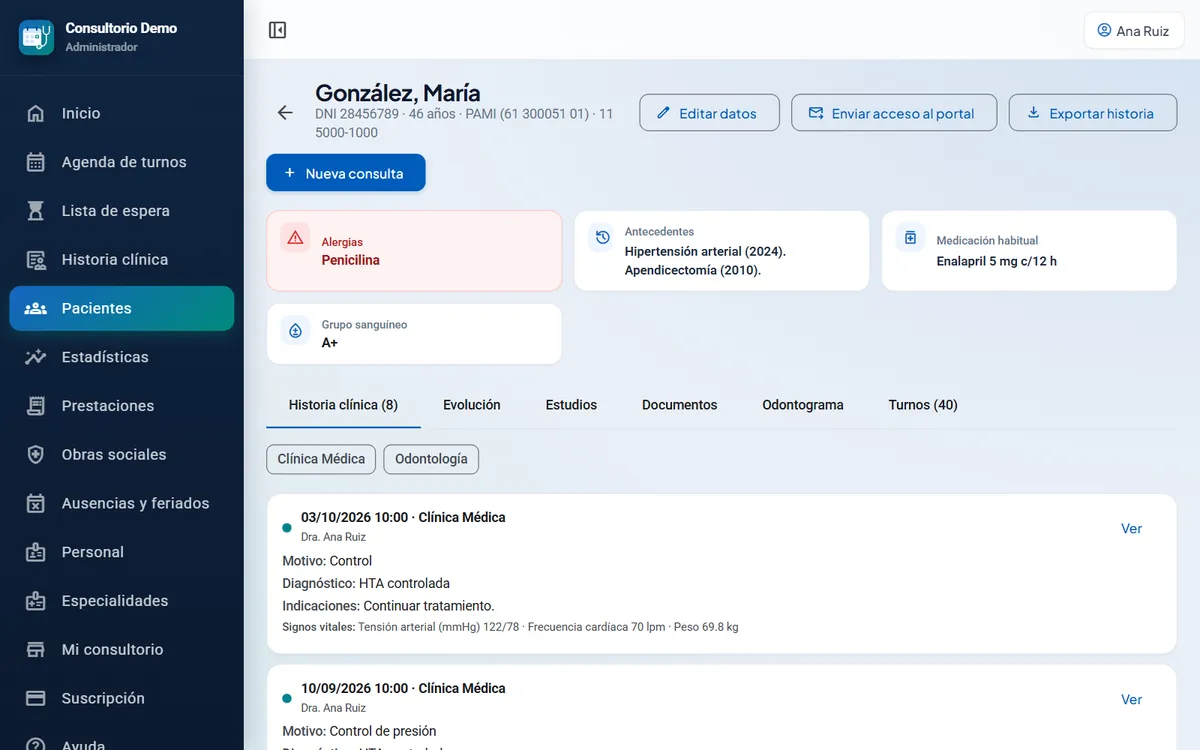The image size is (1200, 750).
Task: Click the Penicilina allergy text
Action: pyautogui.click(x=350, y=260)
